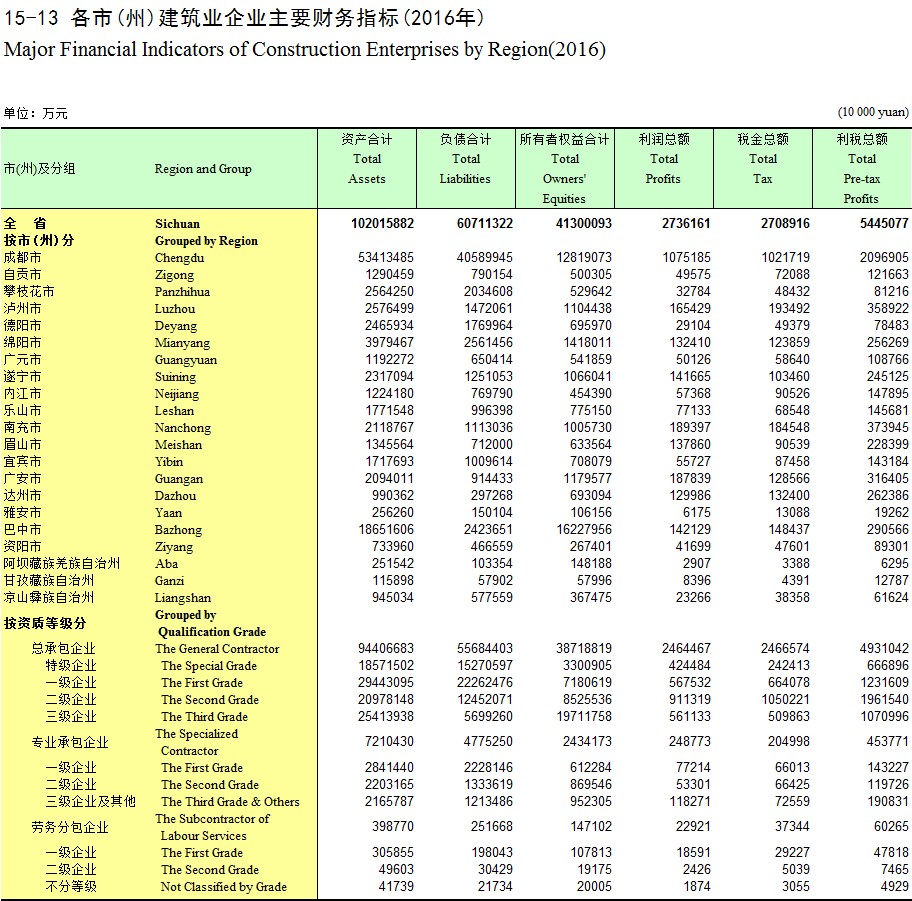
Task: Click the English table title
Action: 305,49
